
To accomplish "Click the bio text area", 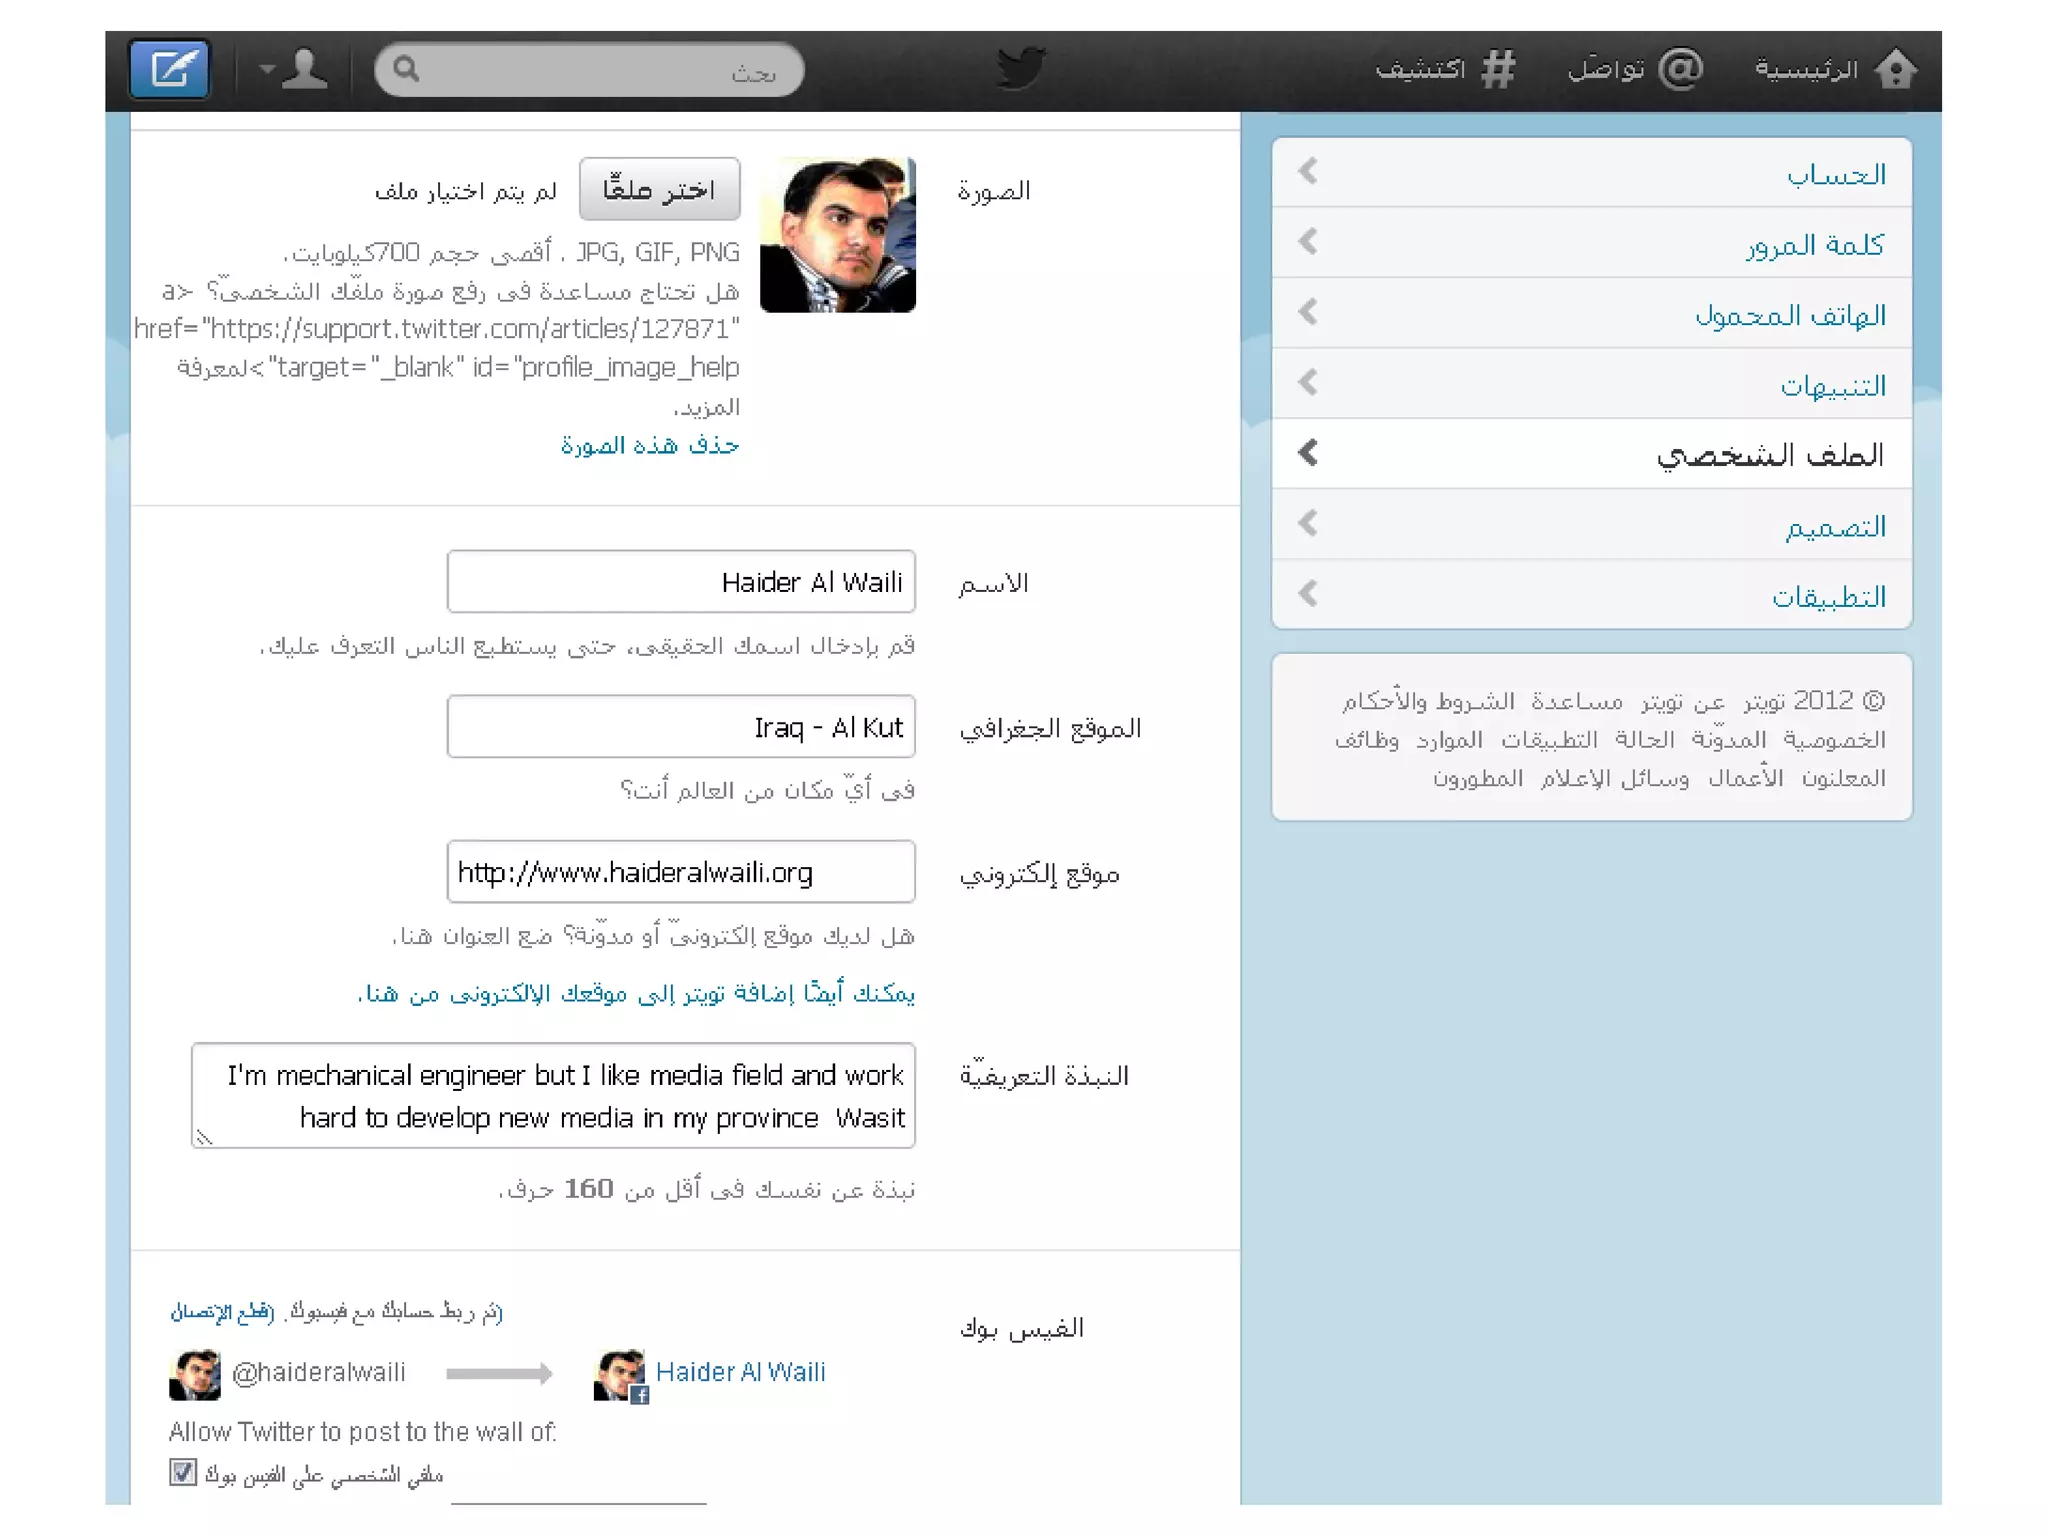I will coord(553,1096).
